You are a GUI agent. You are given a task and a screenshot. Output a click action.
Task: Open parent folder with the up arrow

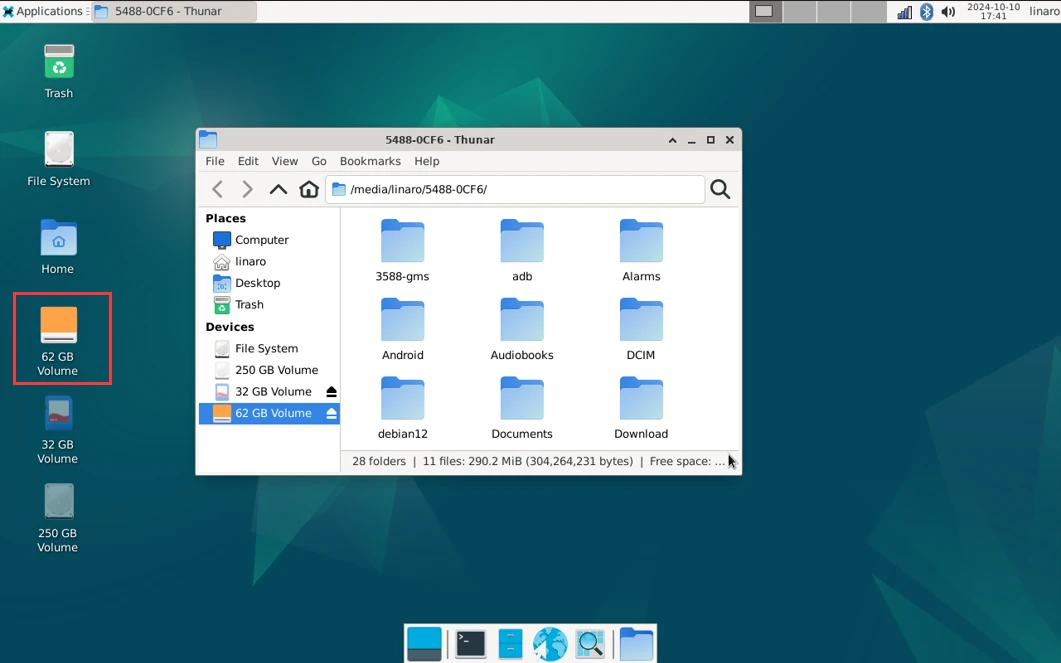278,189
